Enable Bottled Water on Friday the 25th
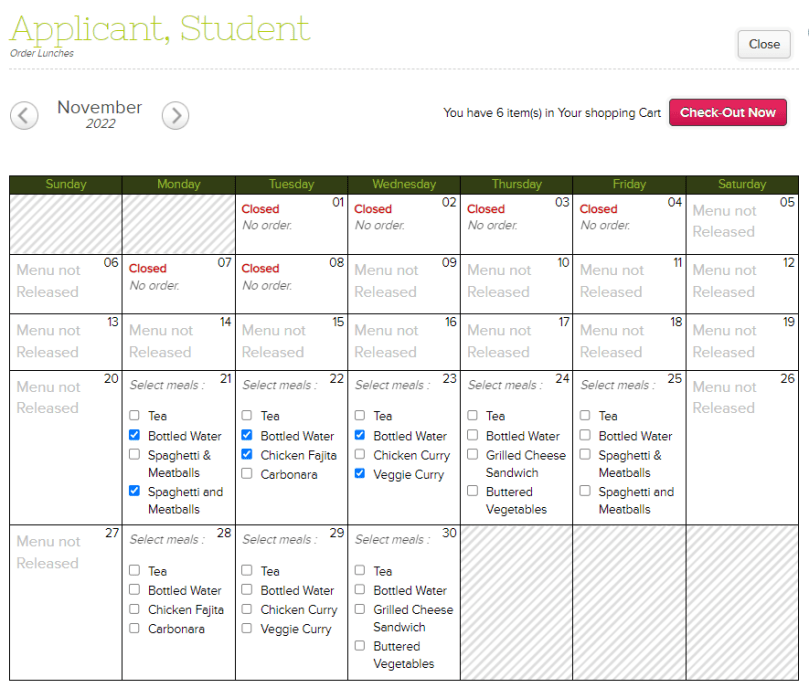Viewport: 809px width, 688px height. [586, 435]
